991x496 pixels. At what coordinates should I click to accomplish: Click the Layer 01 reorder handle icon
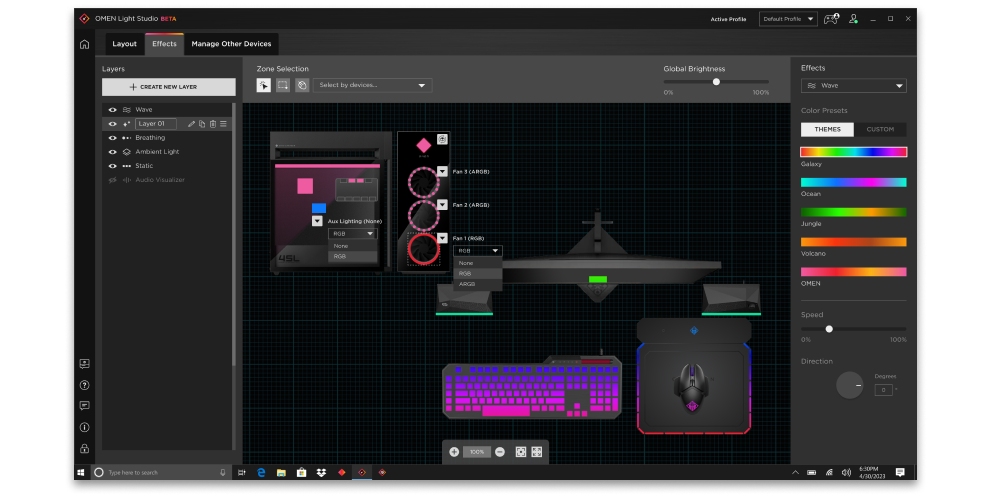click(x=223, y=124)
